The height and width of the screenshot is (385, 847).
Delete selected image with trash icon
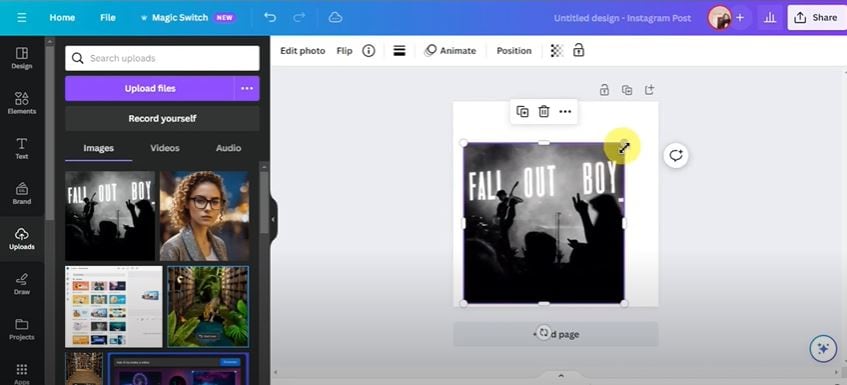pos(544,111)
